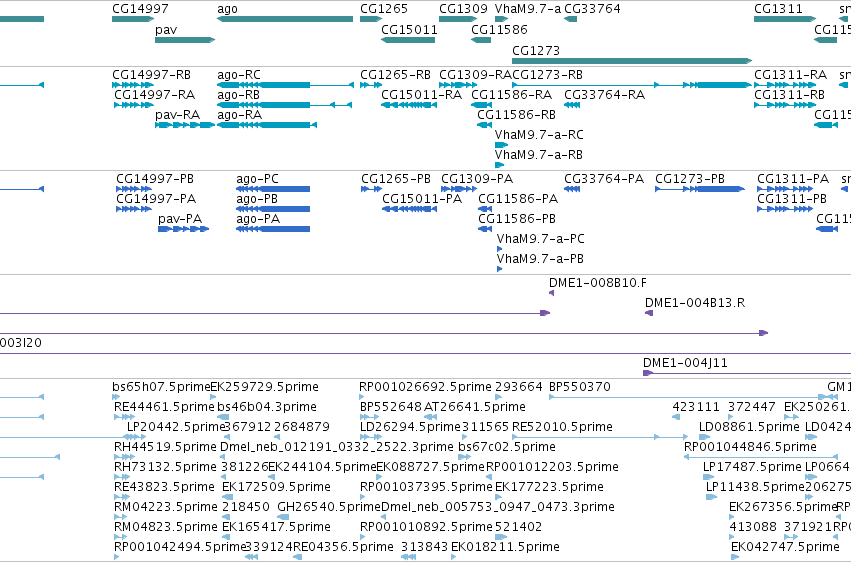Viewport: 851px width, 562px height.
Task: Select the CG14997 gene feature
Action: click(x=133, y=19)
